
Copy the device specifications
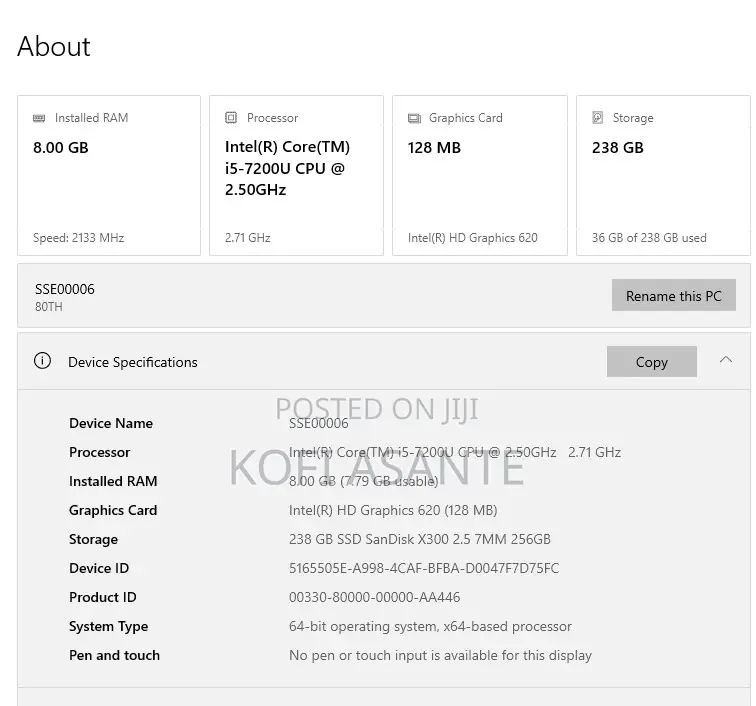point(652,362)
